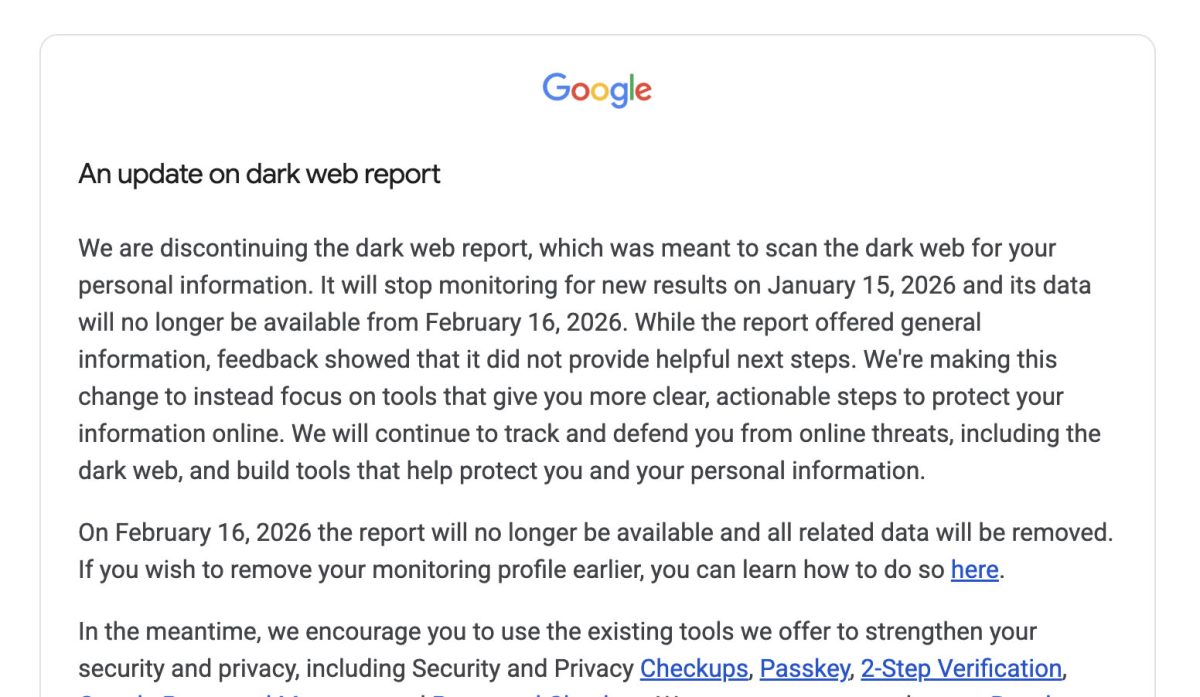Viewport: 1200px width, 697px height.
Task: Open the 2-Step Verification link
Action: click(x=961, y=668)
